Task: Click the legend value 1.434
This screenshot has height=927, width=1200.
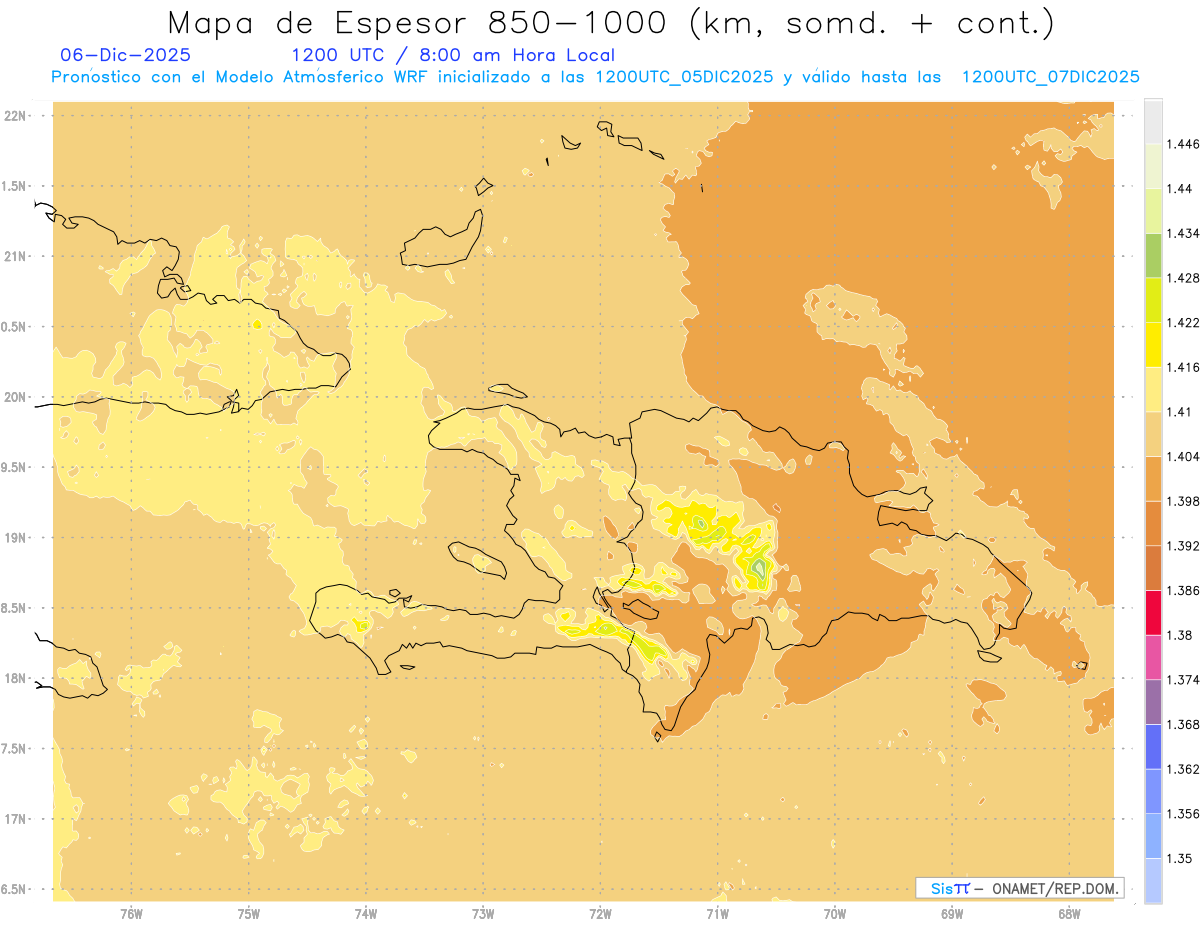Action: point(1183,233)
